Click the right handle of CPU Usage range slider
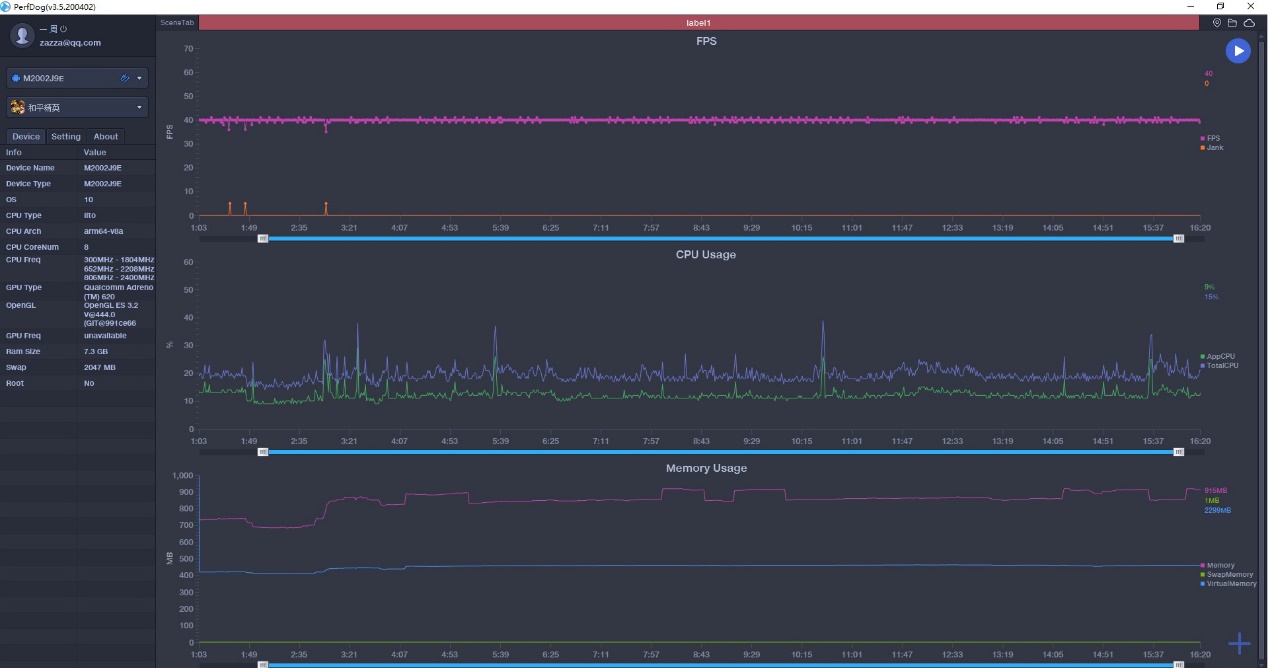This screenshot has width=1270, height=668. click(1179, 452)
